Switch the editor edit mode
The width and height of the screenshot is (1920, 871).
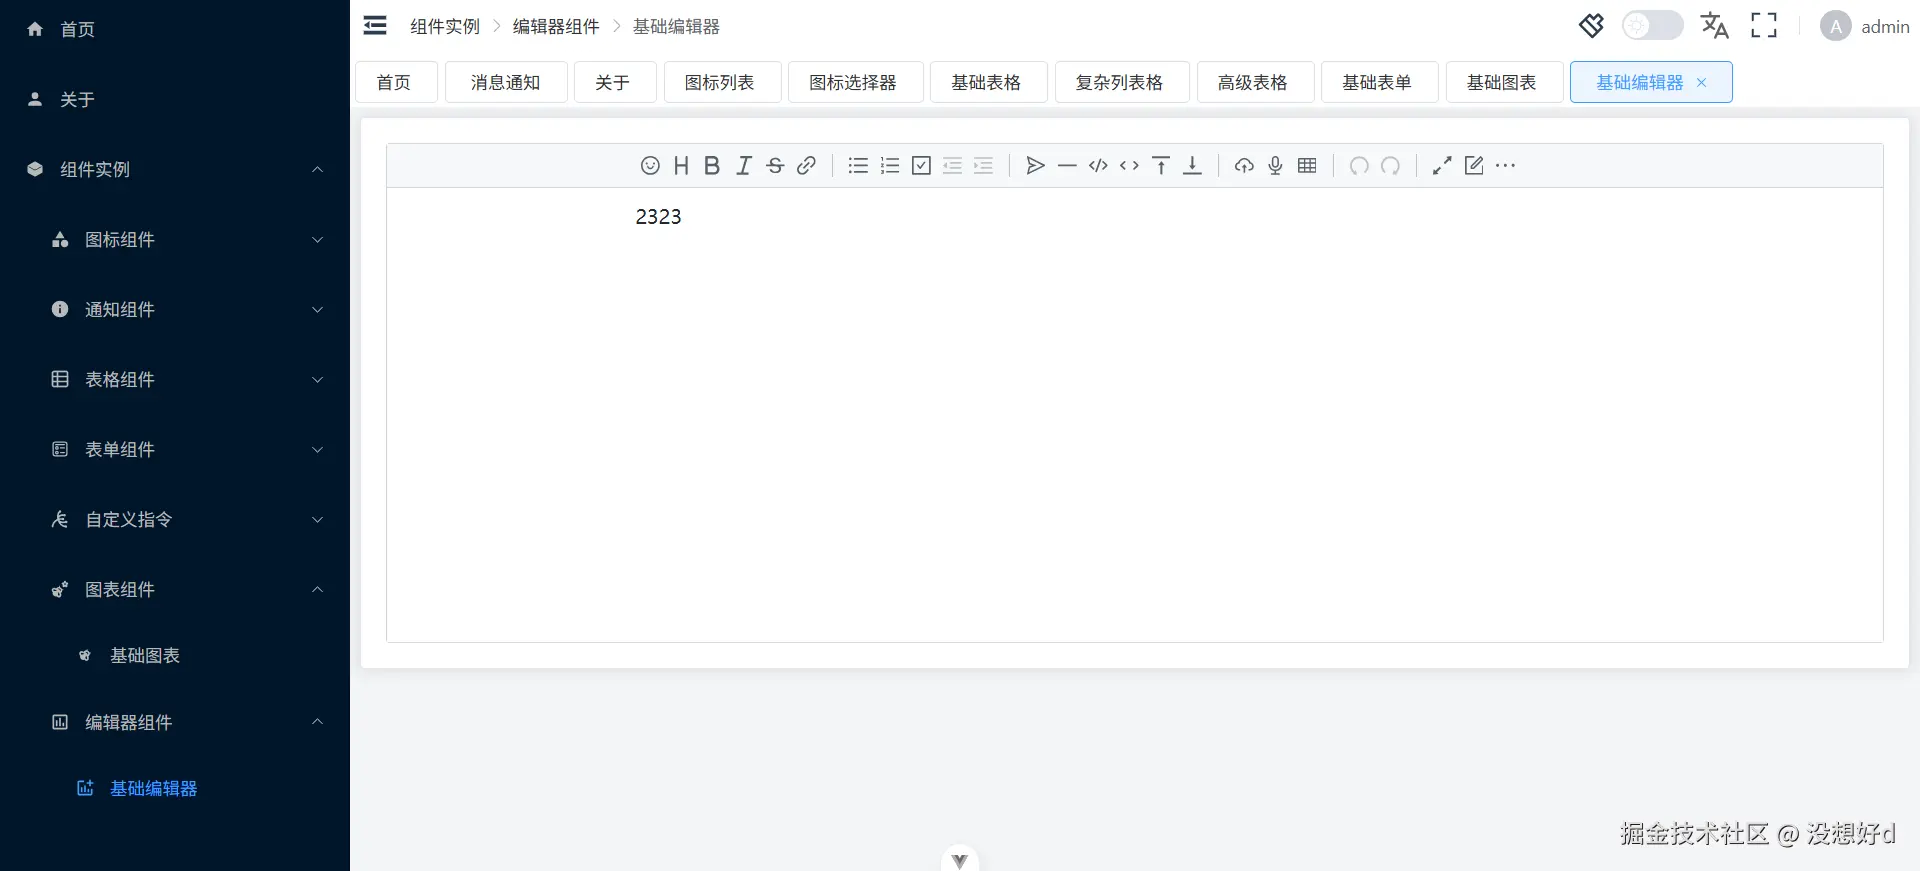click(x=1474, y=166)
